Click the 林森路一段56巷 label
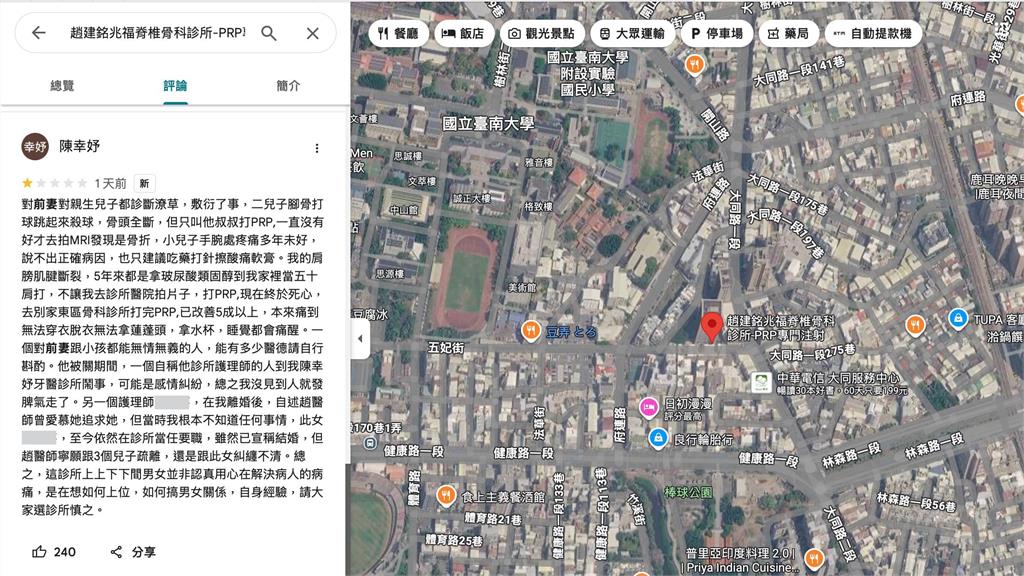1024x576 pixels. [916, 502]
